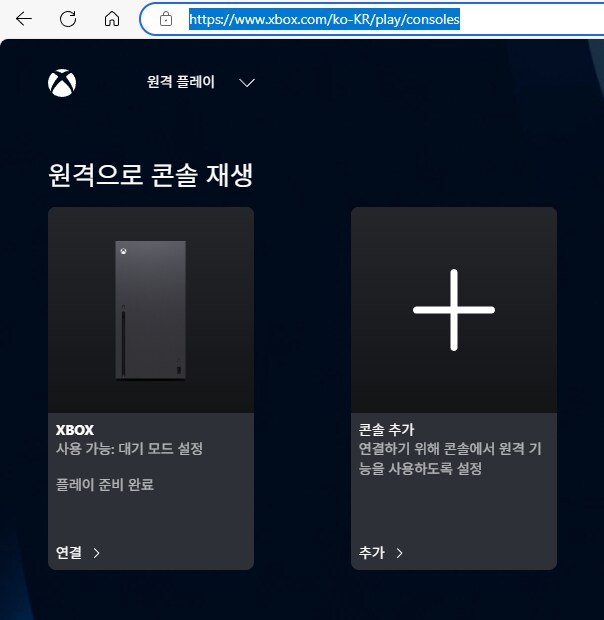This screenshot has width=604, height=620.
Task: Click the chevron next to 추가
Action: point(400,553)
